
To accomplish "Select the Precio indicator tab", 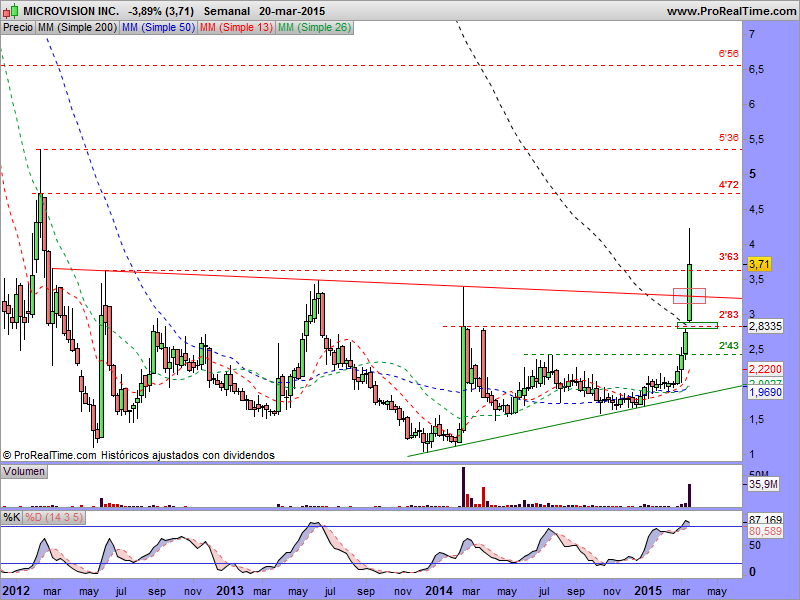I will 17,28.
